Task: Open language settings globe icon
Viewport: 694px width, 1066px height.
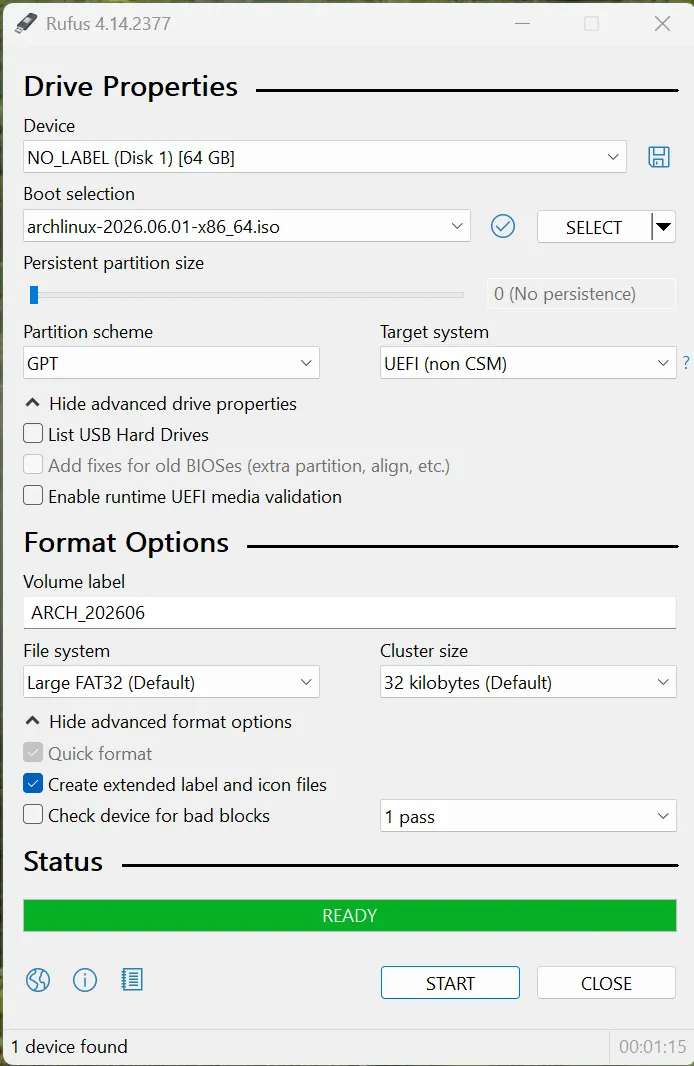Action: pos(38,980)
